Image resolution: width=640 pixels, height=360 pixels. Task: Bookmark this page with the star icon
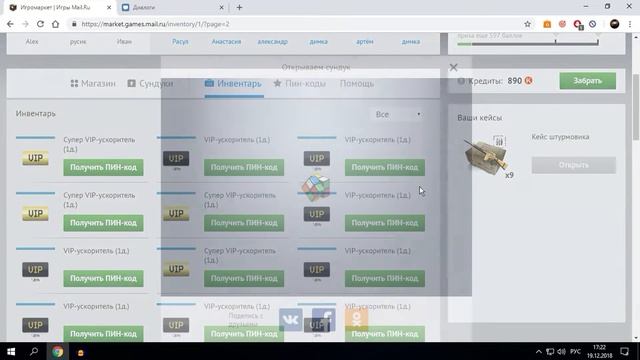pos(527,24)
